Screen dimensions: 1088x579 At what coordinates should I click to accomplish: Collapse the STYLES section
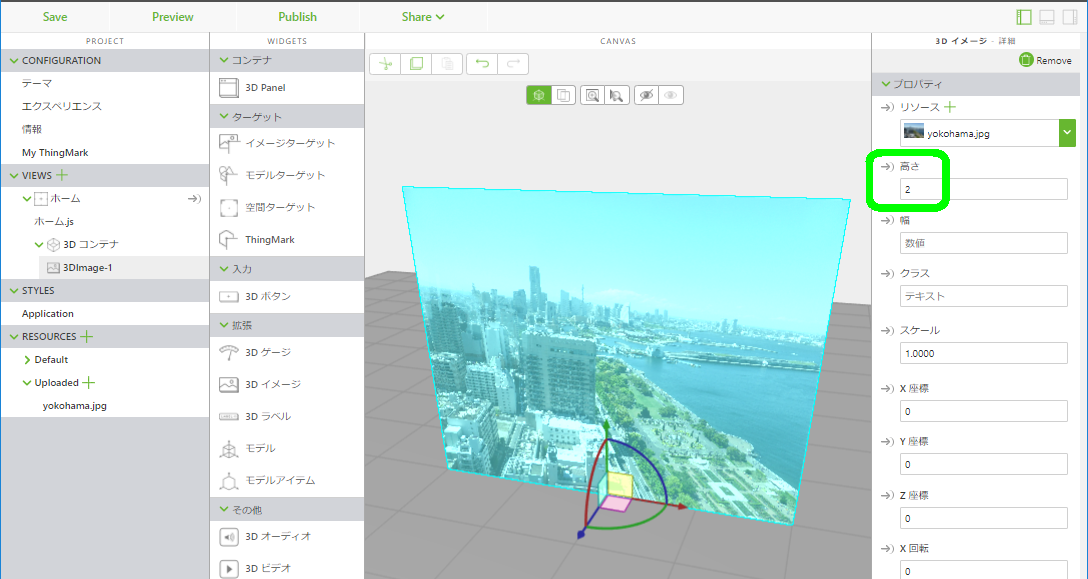tap(13, 291)
